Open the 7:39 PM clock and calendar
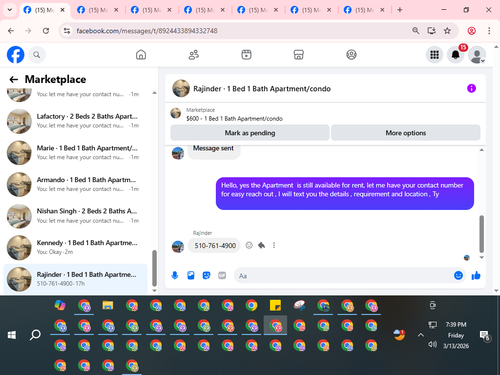 click(456, 335)
